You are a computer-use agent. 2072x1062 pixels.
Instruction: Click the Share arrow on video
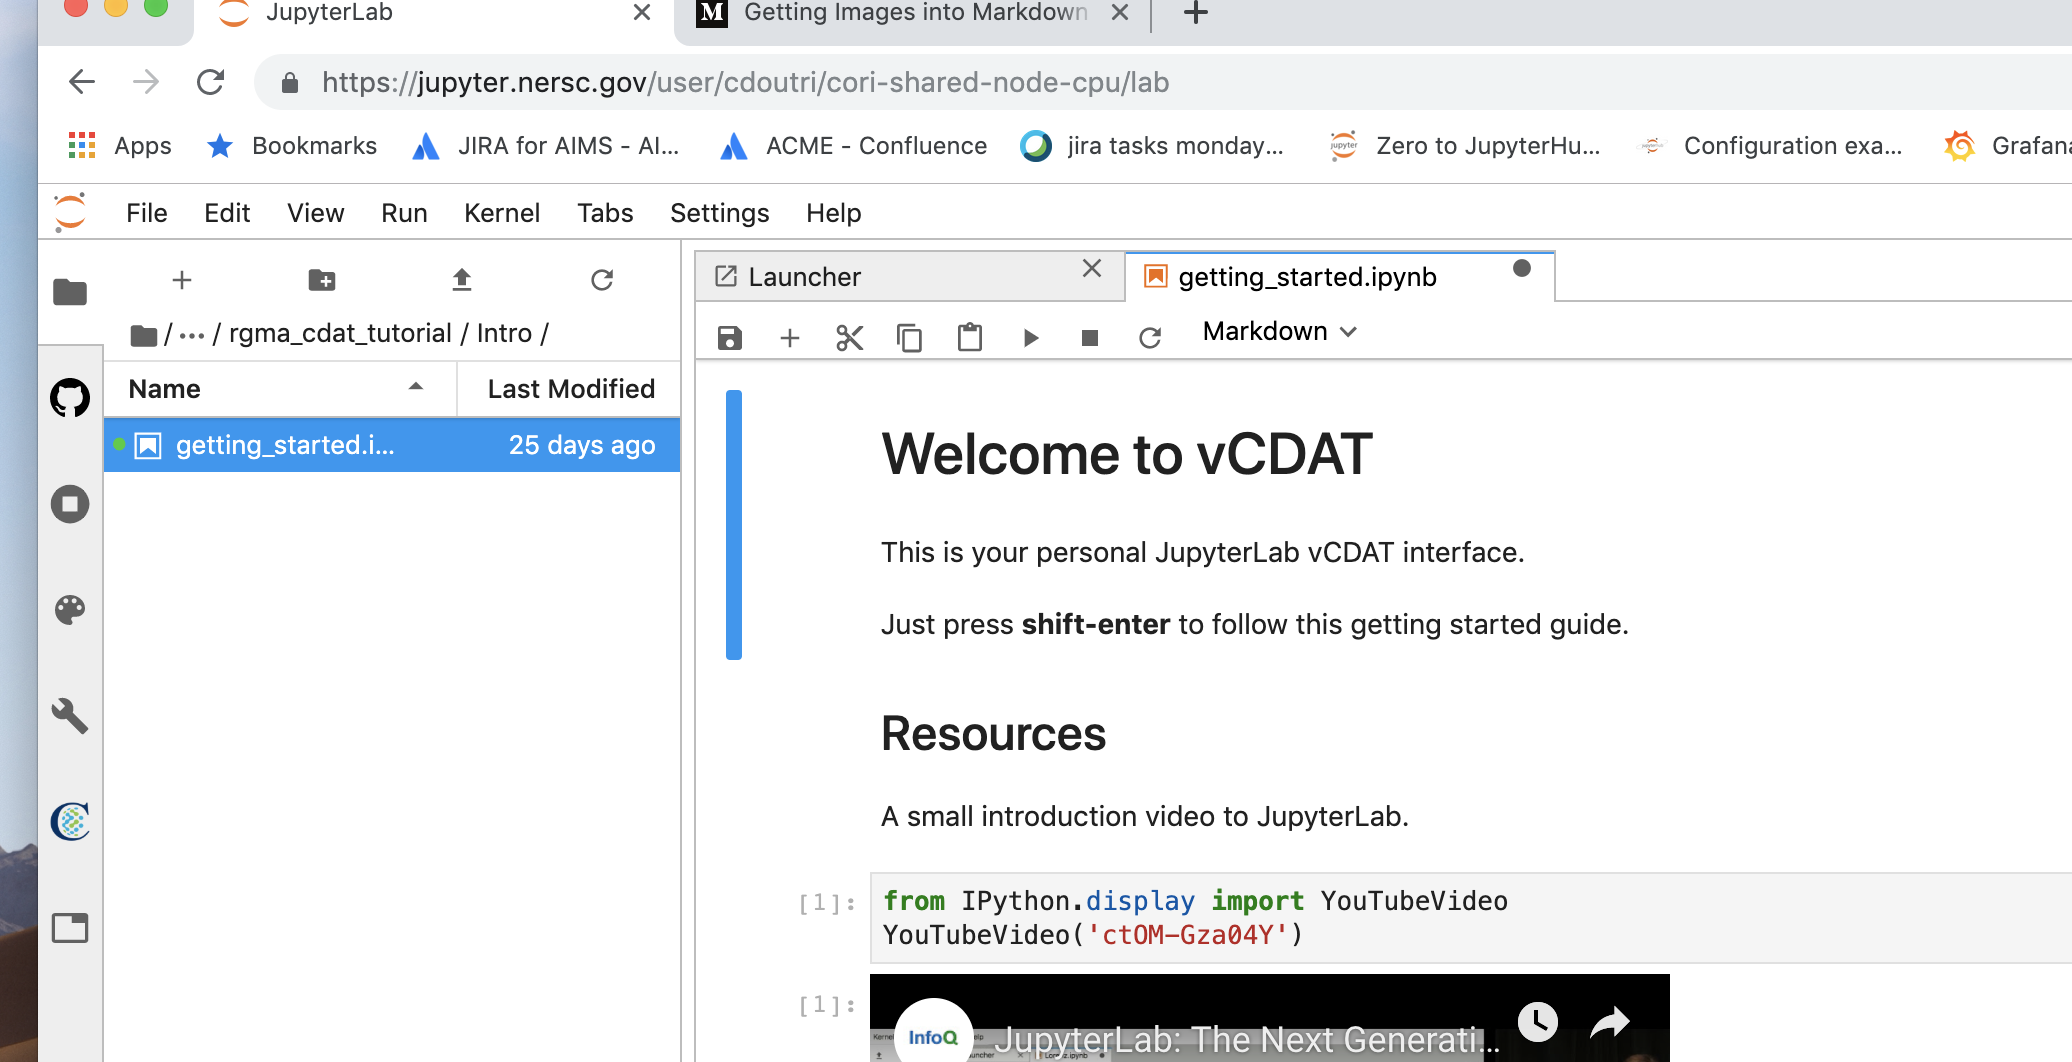pyautogui.click(x=1610, y=1022)
